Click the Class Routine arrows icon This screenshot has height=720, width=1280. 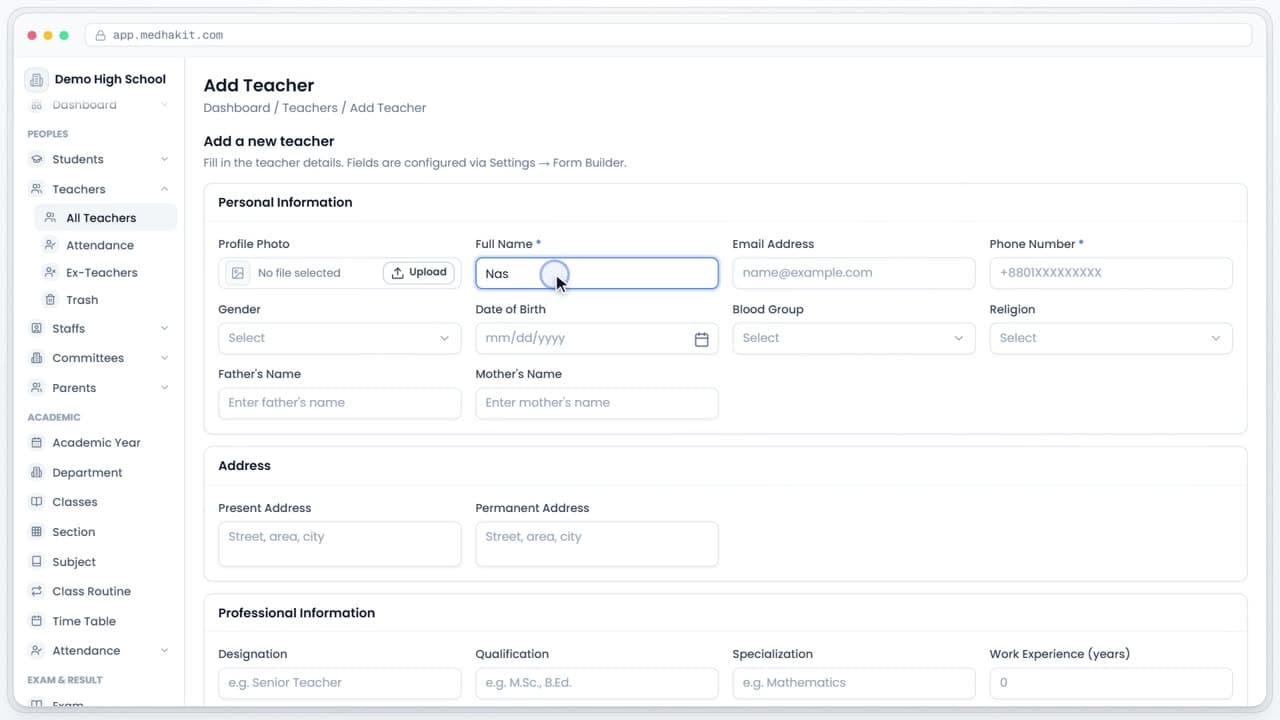tap(37, 591)
